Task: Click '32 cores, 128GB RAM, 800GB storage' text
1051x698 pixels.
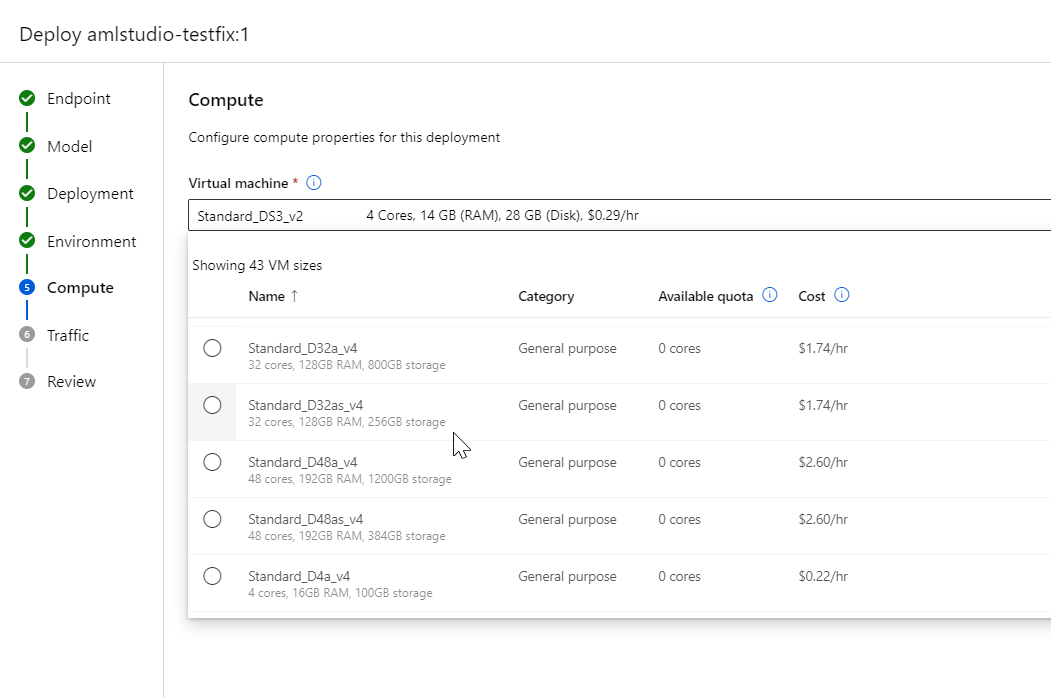Action: click(347, 365)
